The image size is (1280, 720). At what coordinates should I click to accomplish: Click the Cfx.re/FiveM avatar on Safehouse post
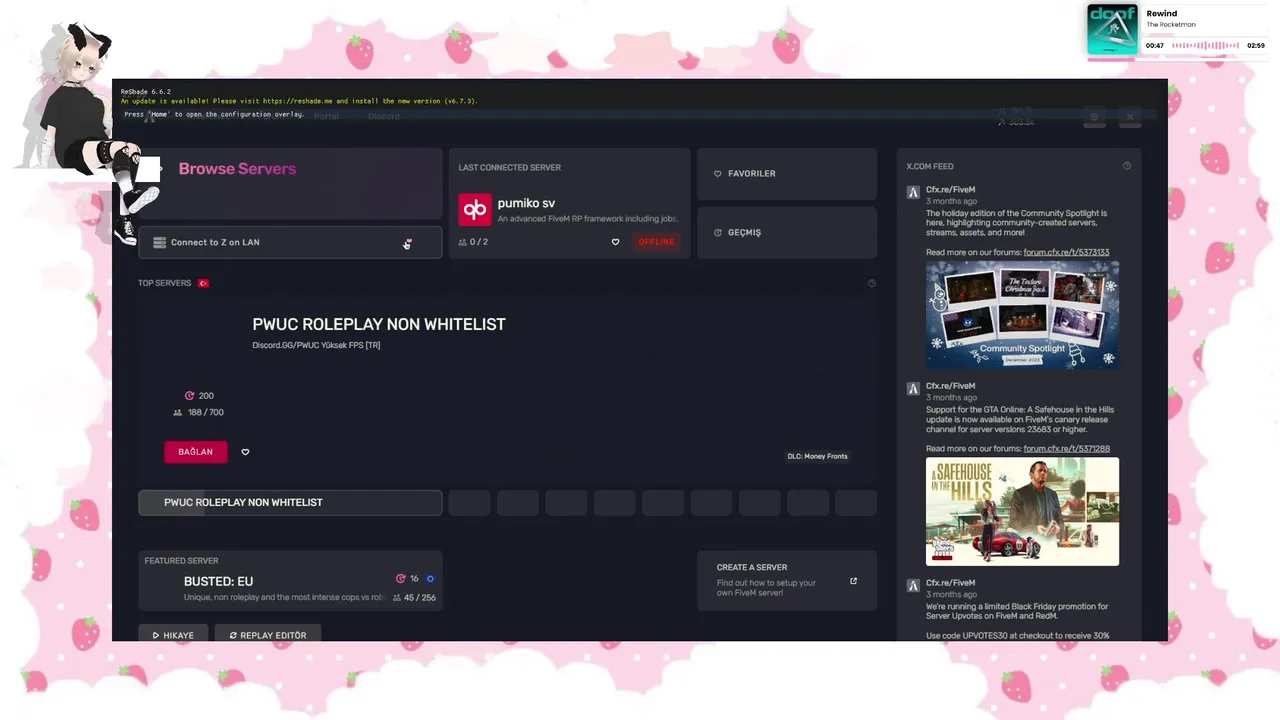click(913, 388)
